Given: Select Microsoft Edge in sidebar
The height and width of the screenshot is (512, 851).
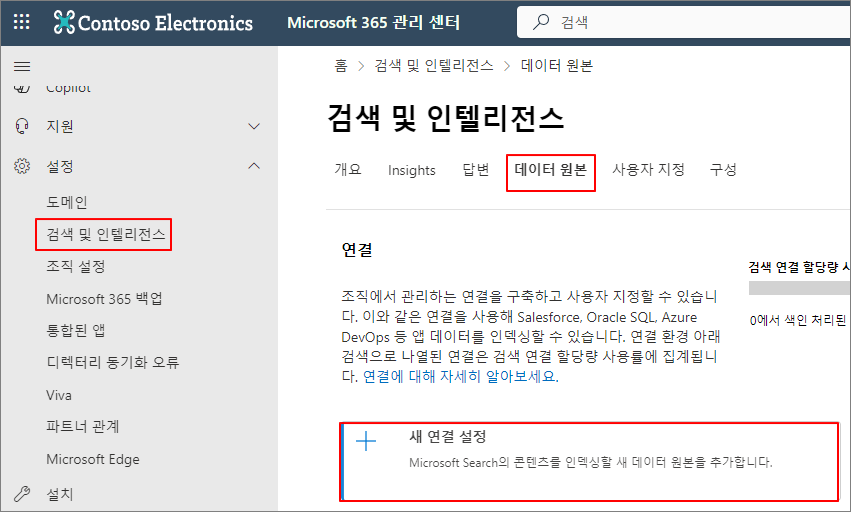Looking at the screenshot, I should pyautogui.click(x=93, y=459).
